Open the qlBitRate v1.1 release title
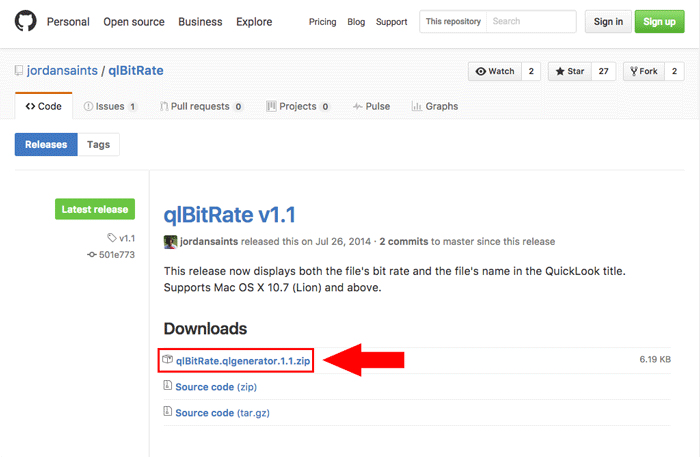The image size is (700, 457). pyautogui.click(x=229, y=215)
